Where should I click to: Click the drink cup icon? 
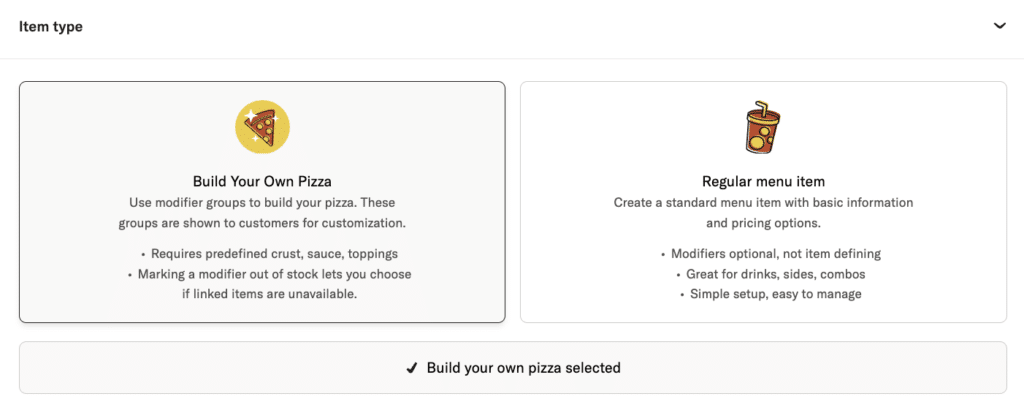763,128
